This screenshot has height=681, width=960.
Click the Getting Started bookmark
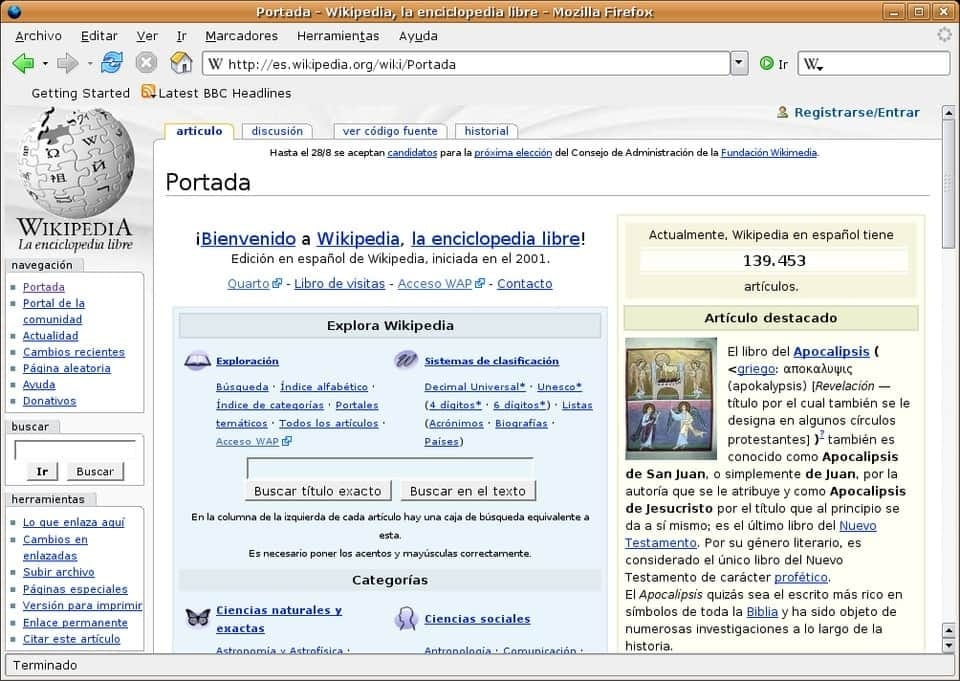pos(80,93)
